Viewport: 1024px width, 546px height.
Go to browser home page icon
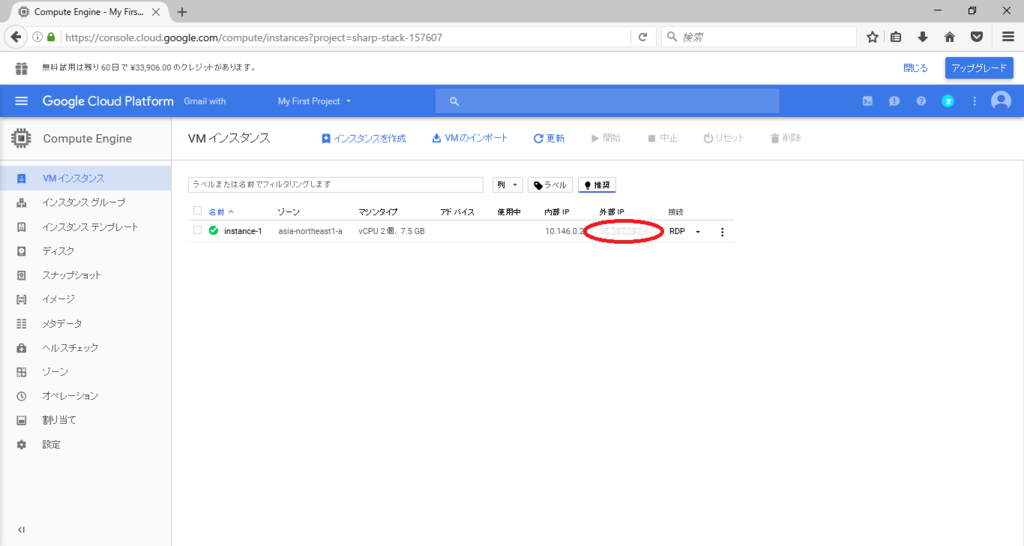click(x=950, y=37)
